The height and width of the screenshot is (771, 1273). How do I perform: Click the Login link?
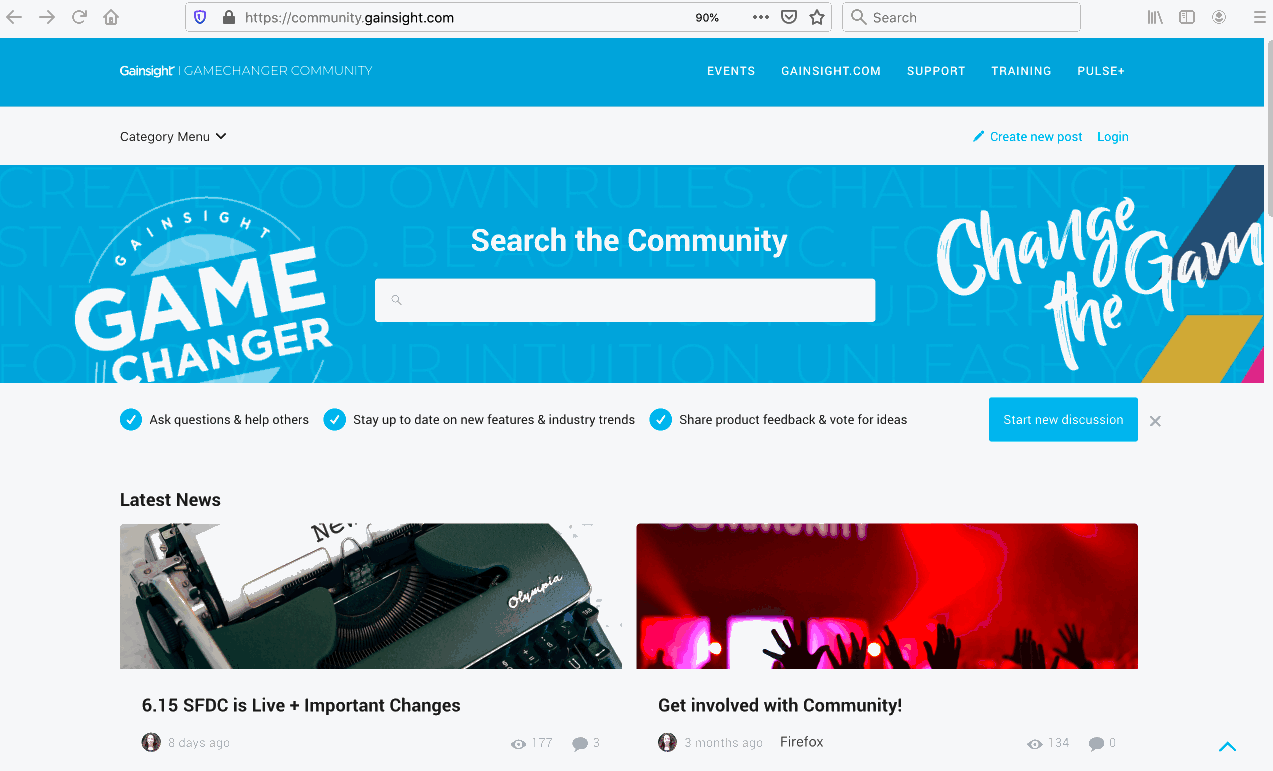tap(1113, 137)
